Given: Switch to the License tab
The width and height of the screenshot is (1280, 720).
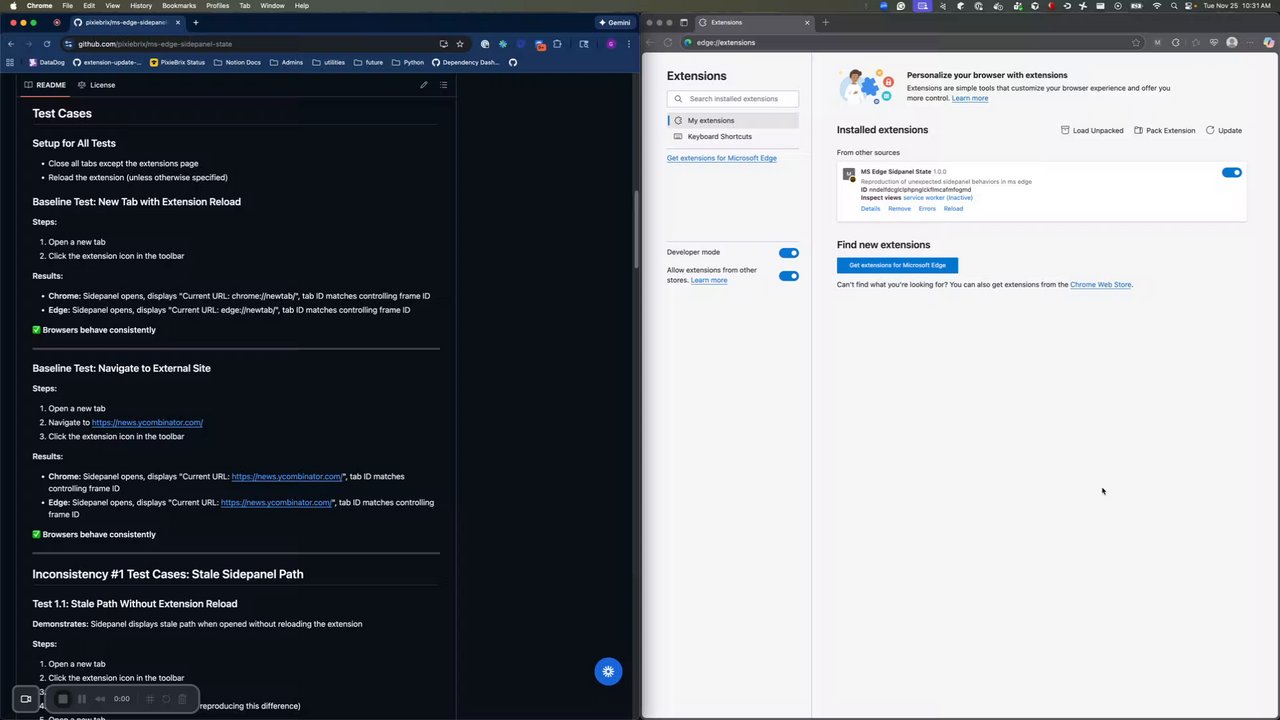Looking at the screenshot, I should pyautogui.click(x=97, y=85).
